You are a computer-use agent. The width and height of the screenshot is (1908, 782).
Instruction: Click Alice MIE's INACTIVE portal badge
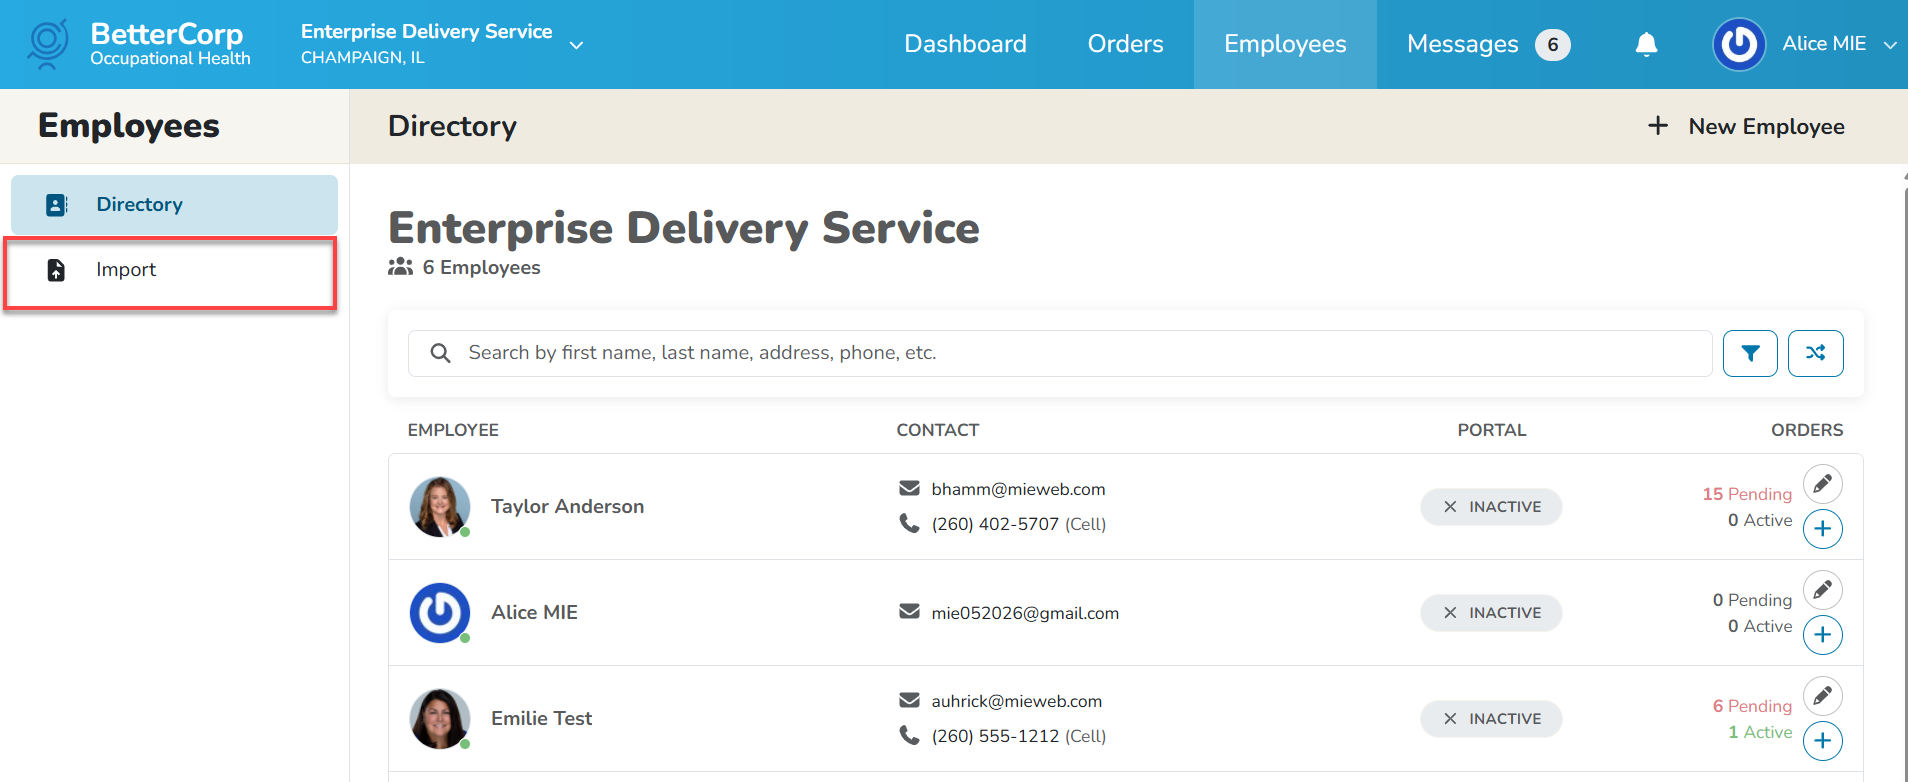click(1491, 613)
